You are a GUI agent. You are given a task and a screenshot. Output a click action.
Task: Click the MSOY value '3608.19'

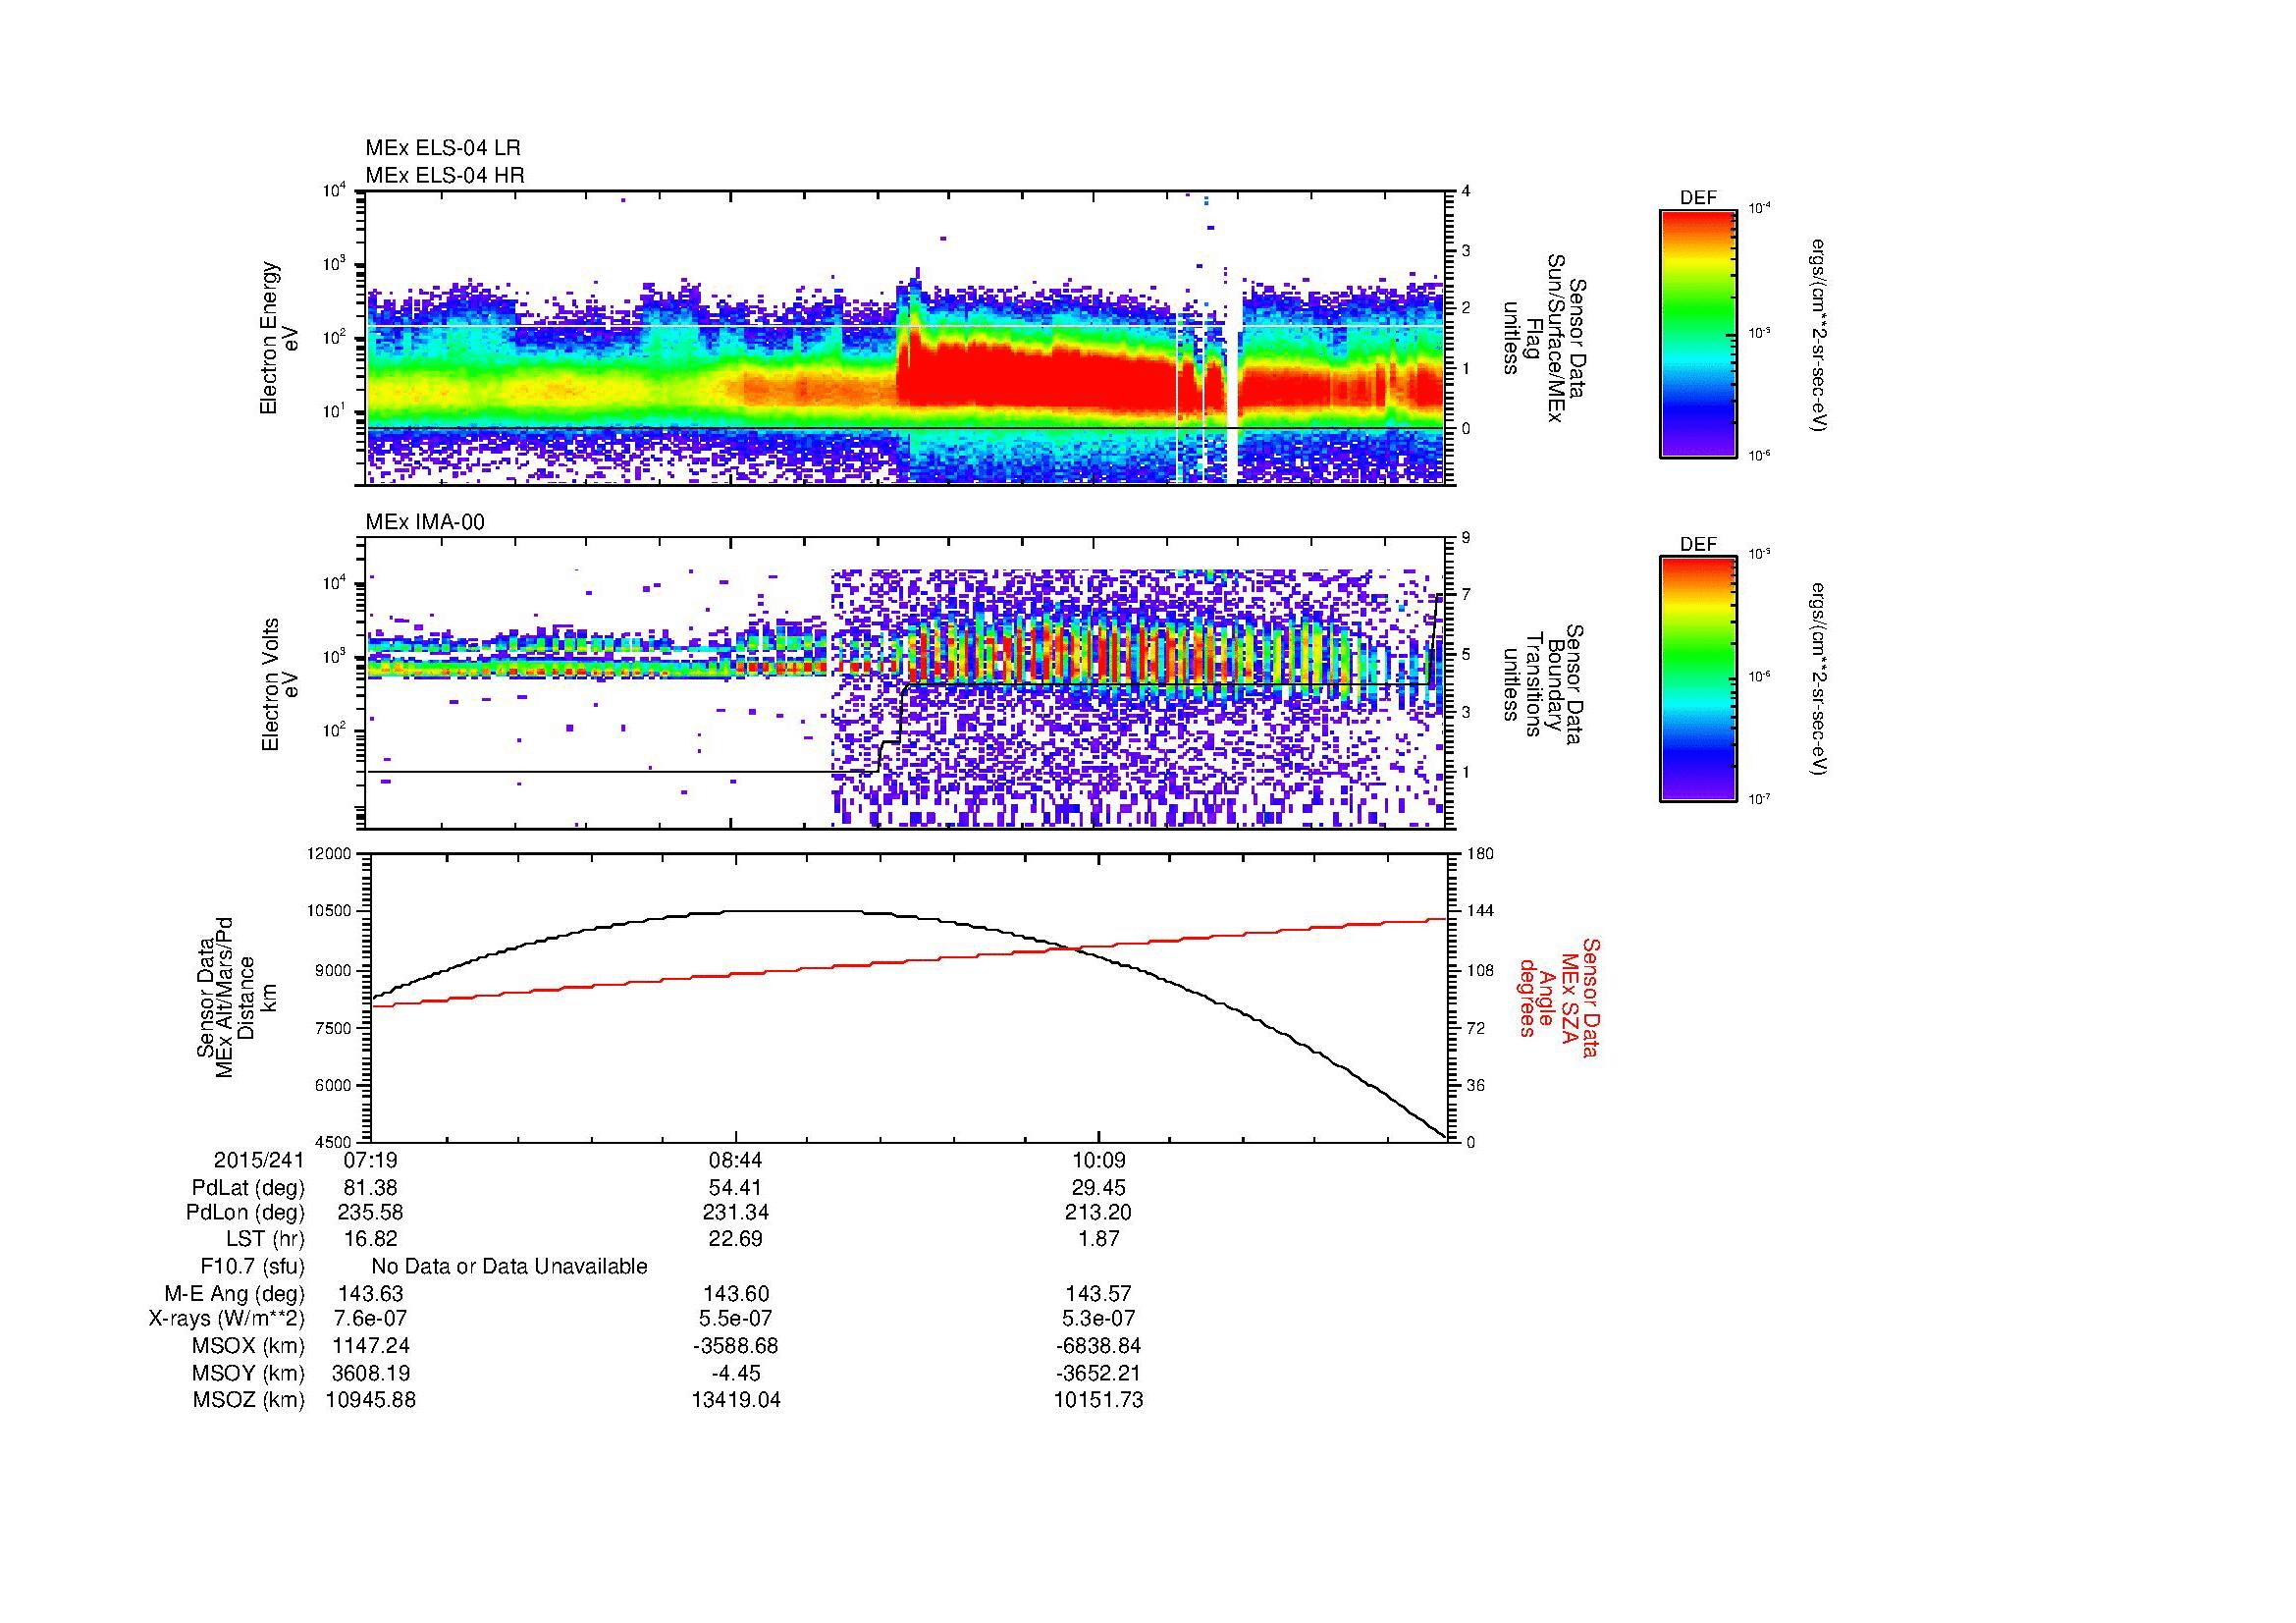pos(371,1373)
